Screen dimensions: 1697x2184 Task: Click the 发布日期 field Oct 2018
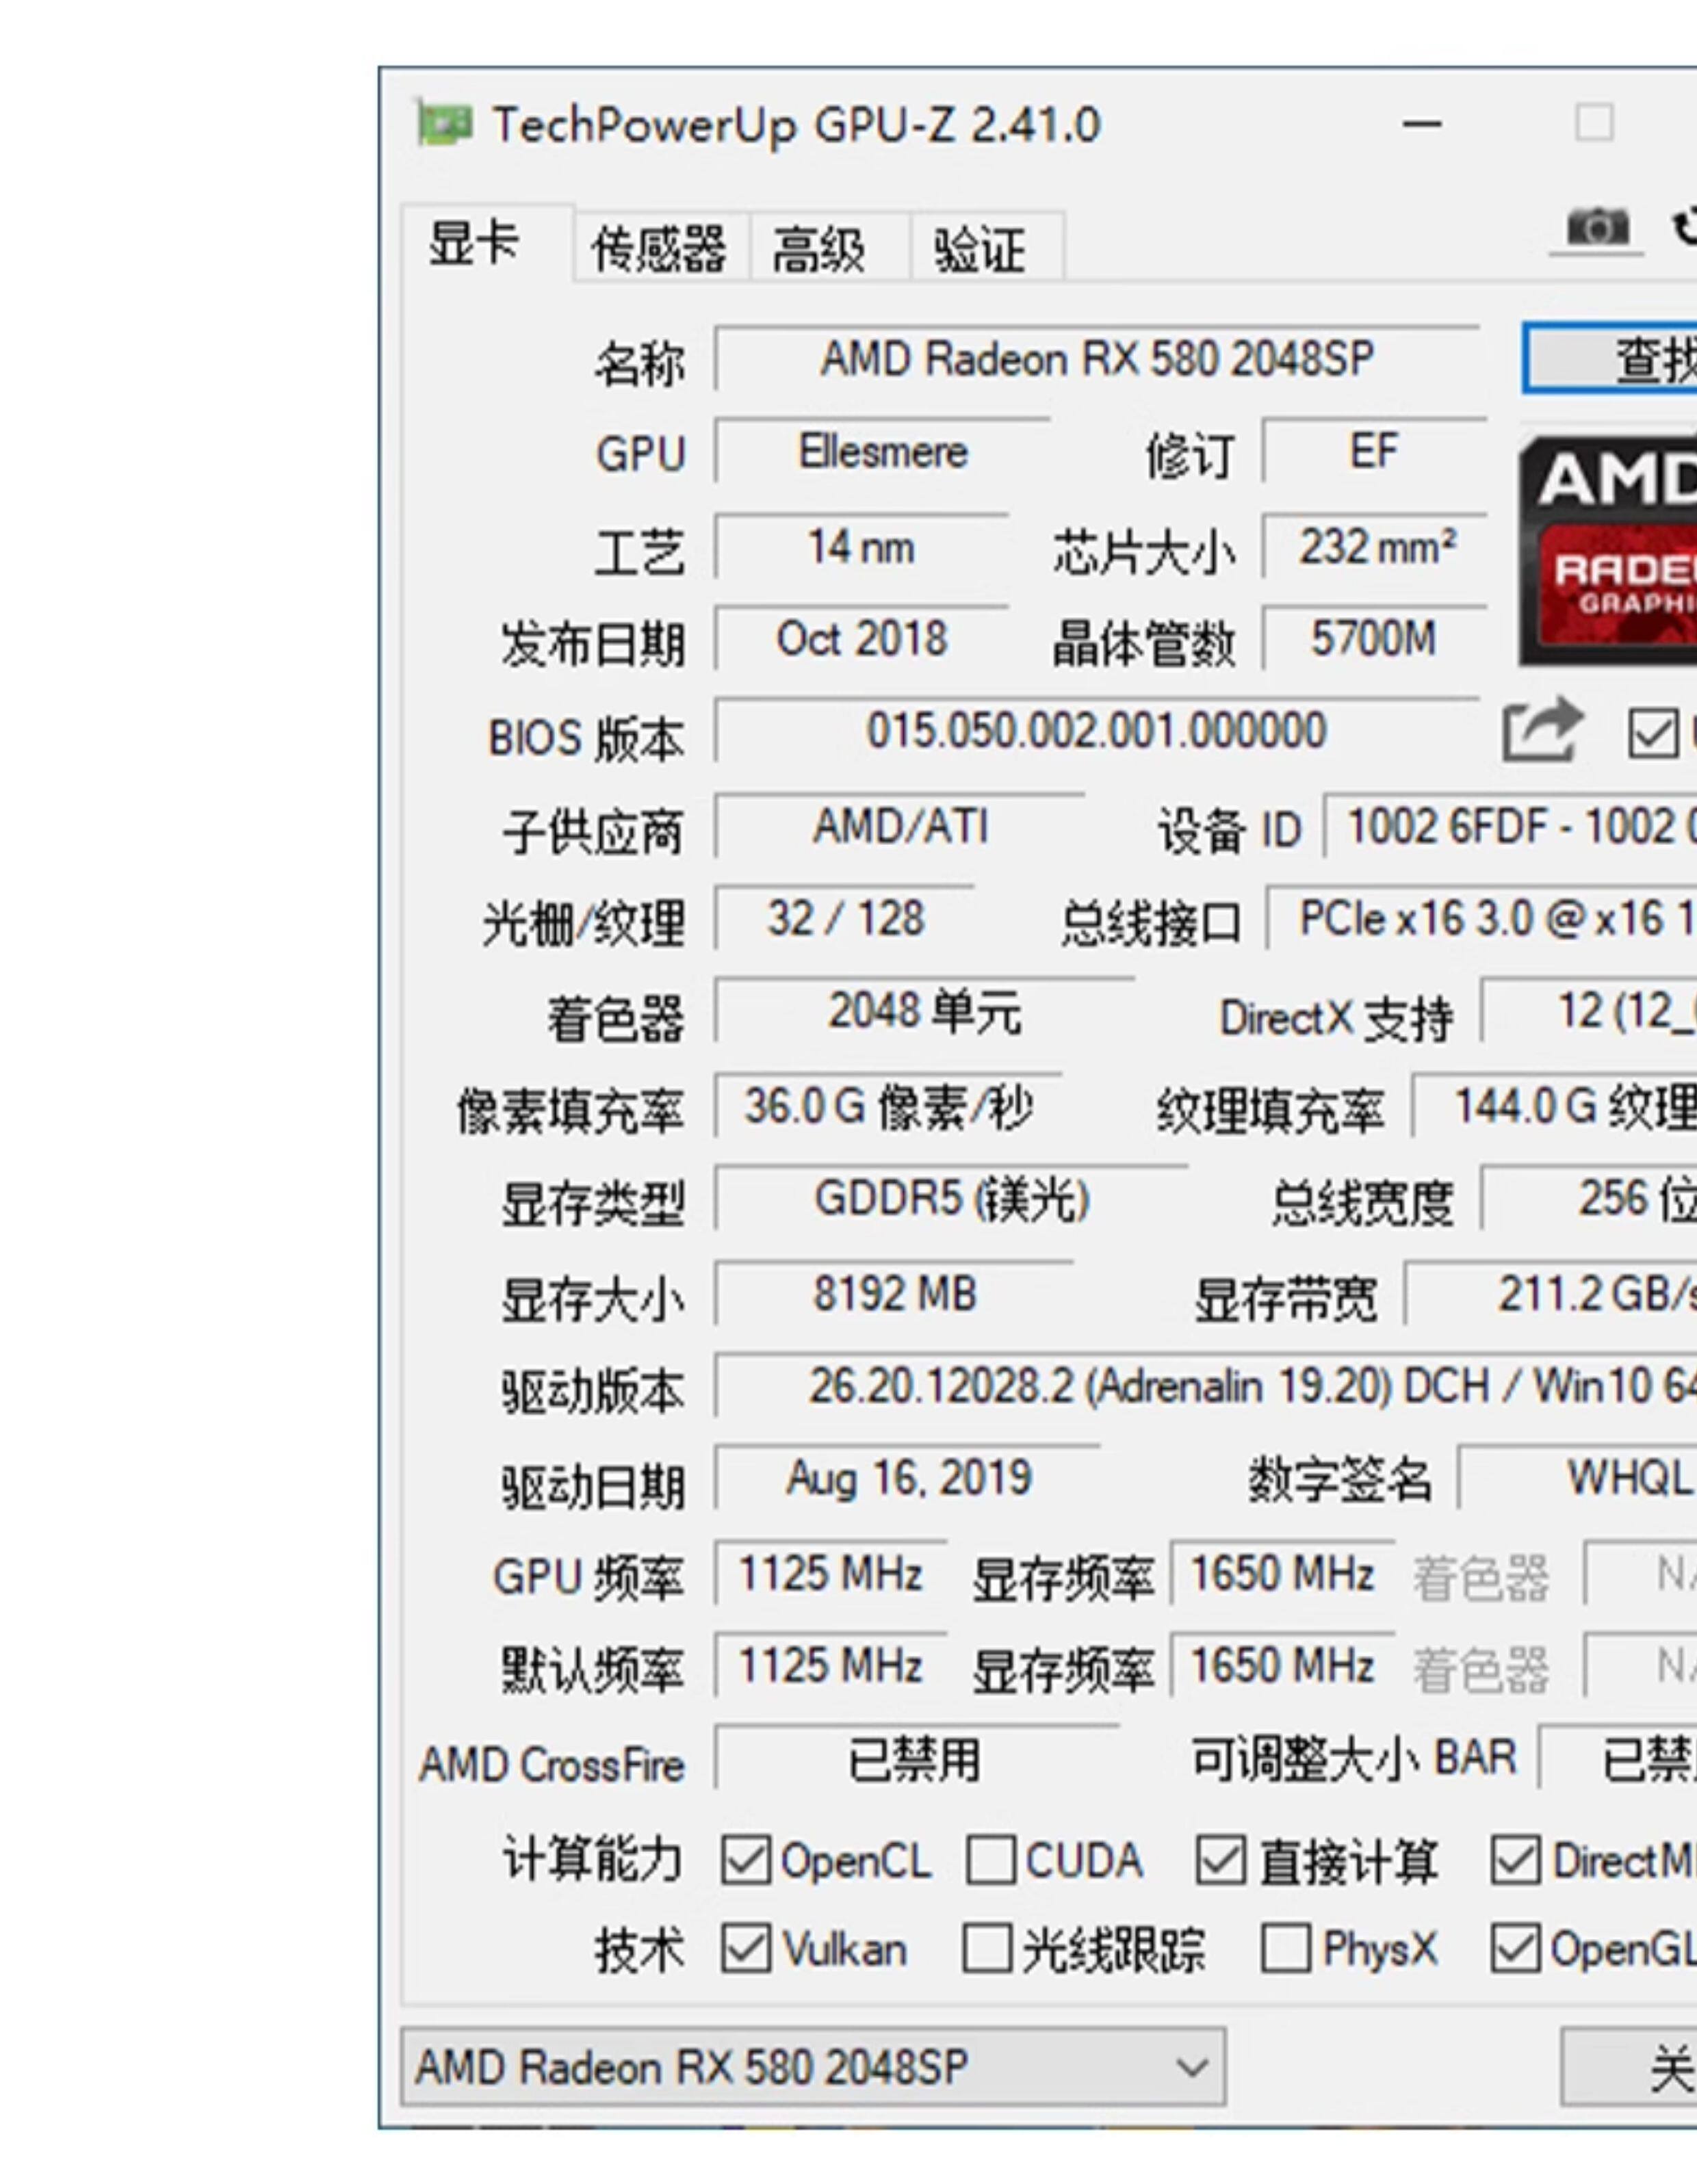(x=861, y=638)
